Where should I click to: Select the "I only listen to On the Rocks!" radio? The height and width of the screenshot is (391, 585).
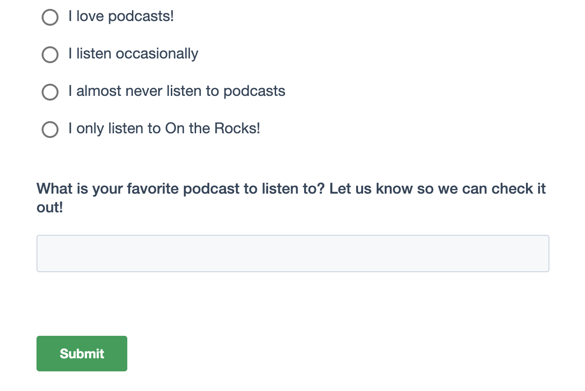click(50, 129)
